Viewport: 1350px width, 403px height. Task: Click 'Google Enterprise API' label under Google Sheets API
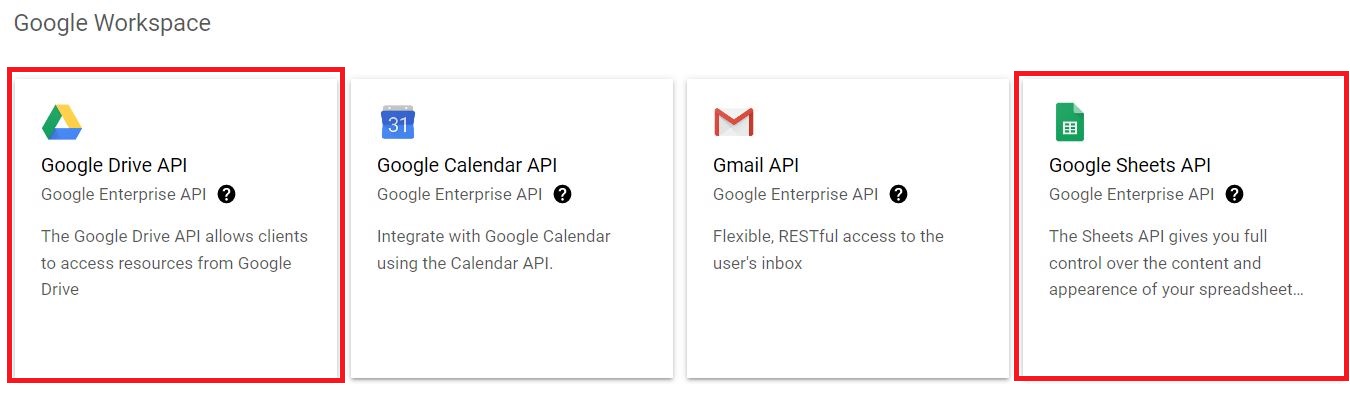pos(1131,194)
